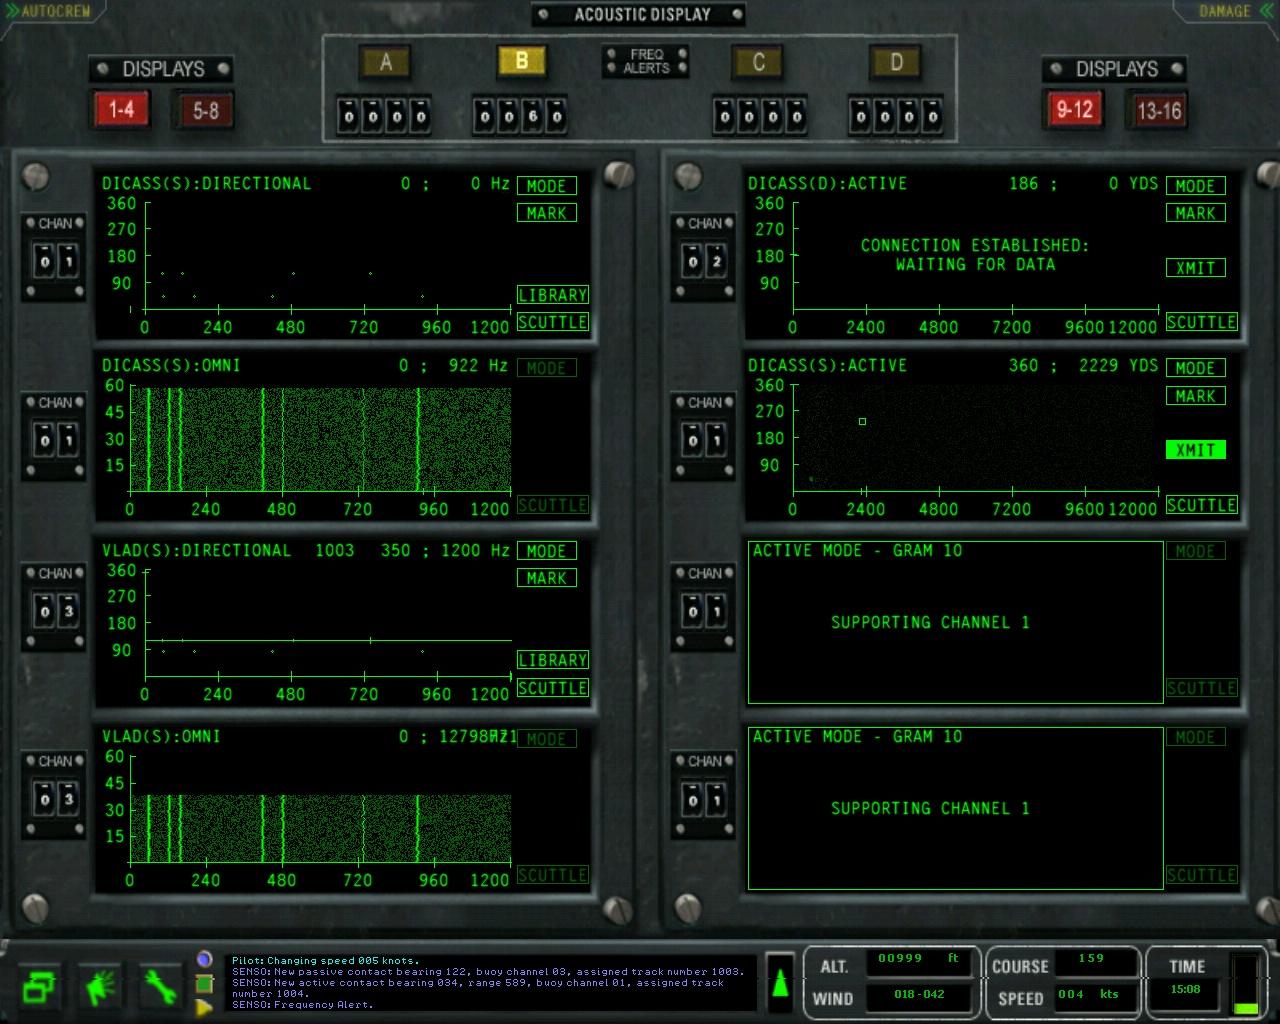The image size is (1280, 1024).
Task: Click the 'ACOUSTIC DISPLAY' title label
Action: pos(642,14)
